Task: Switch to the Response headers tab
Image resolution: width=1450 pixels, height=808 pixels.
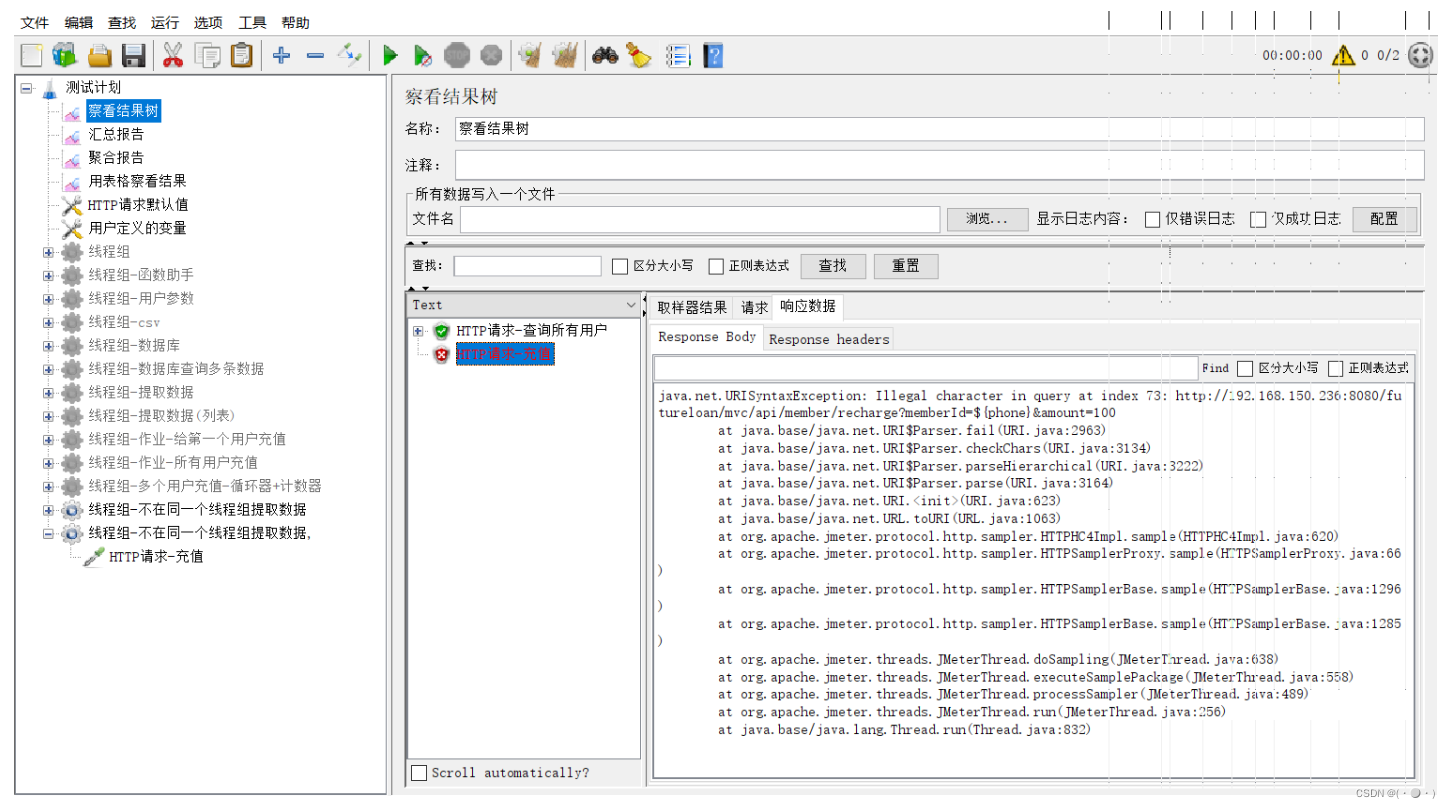Action: (828, 339)
